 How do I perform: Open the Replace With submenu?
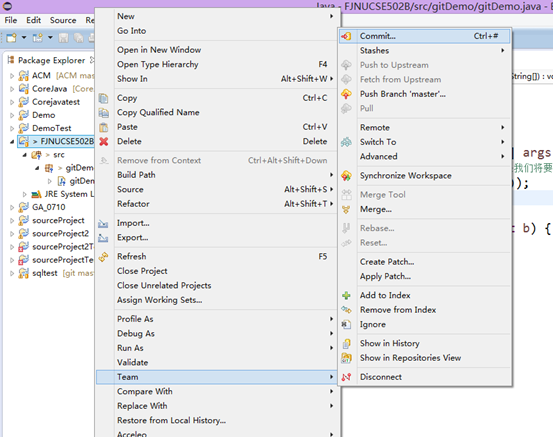(x=217, y=406)
